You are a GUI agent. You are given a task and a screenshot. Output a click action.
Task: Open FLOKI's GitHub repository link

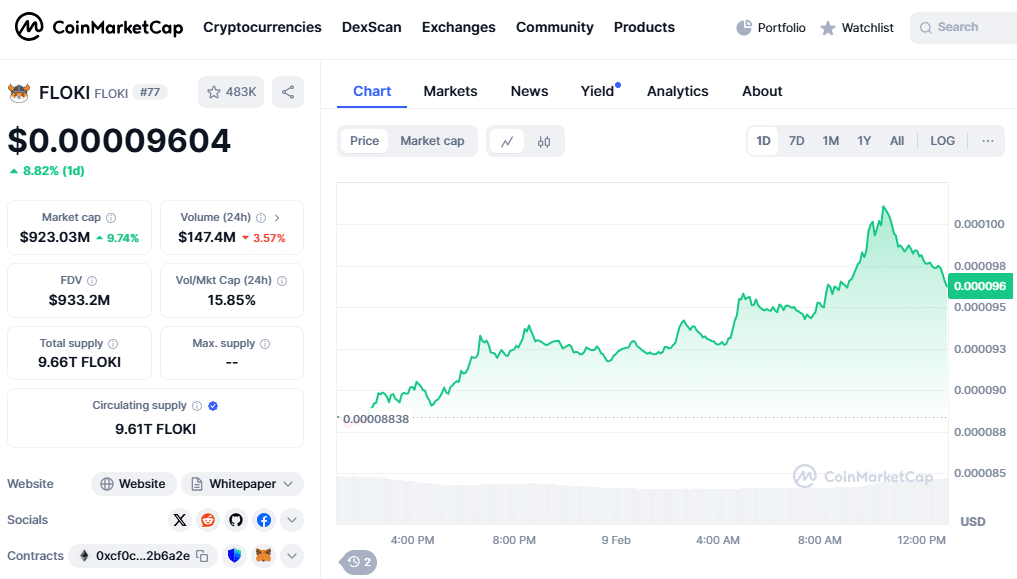[236, 520]
